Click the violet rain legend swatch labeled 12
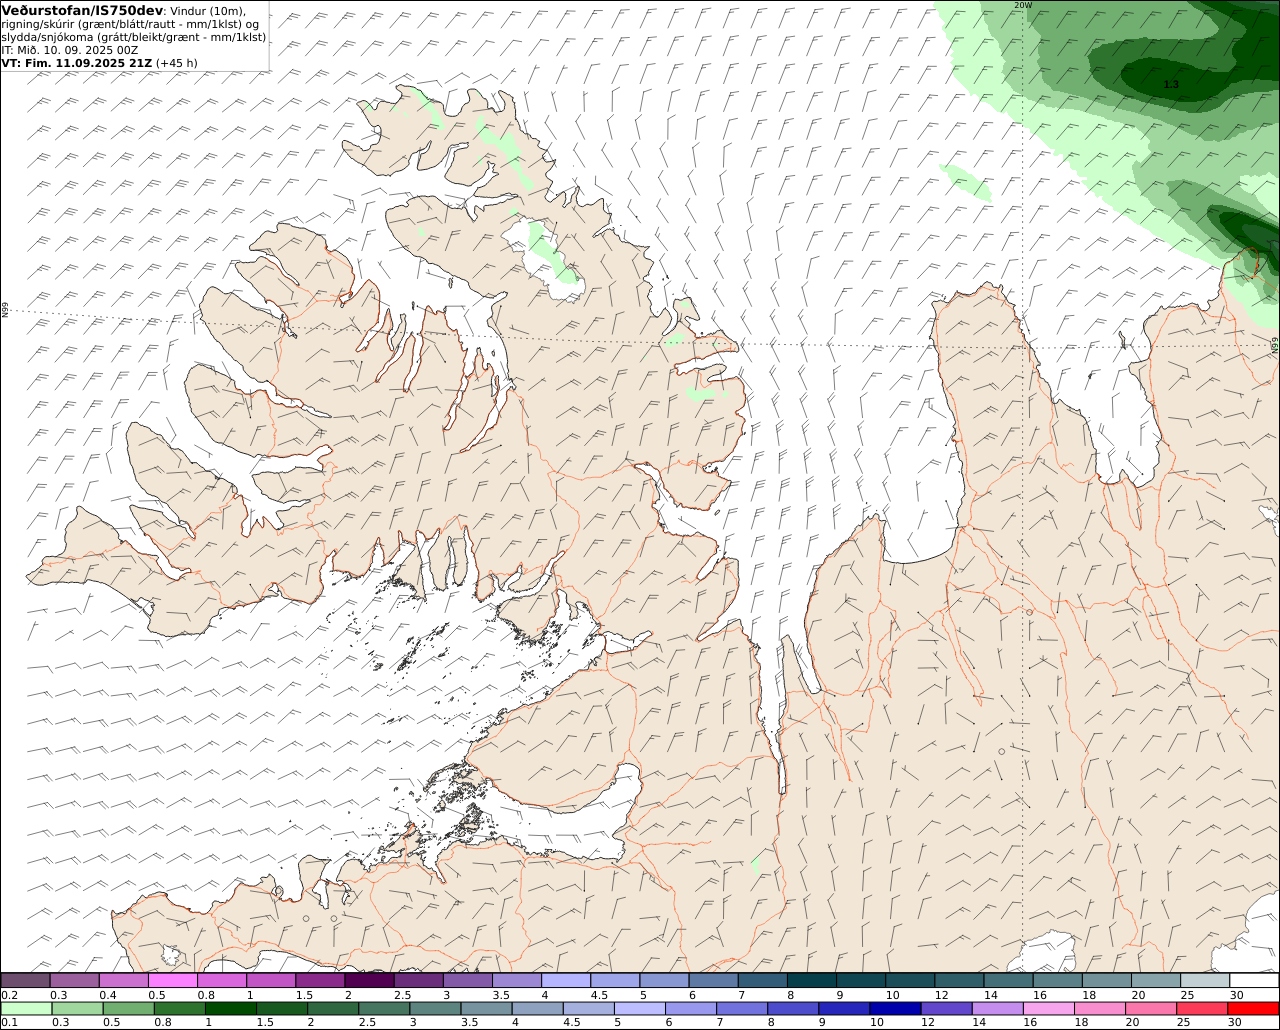The width and height of the screenshot is (1280, 1030). pos(946,1008)
